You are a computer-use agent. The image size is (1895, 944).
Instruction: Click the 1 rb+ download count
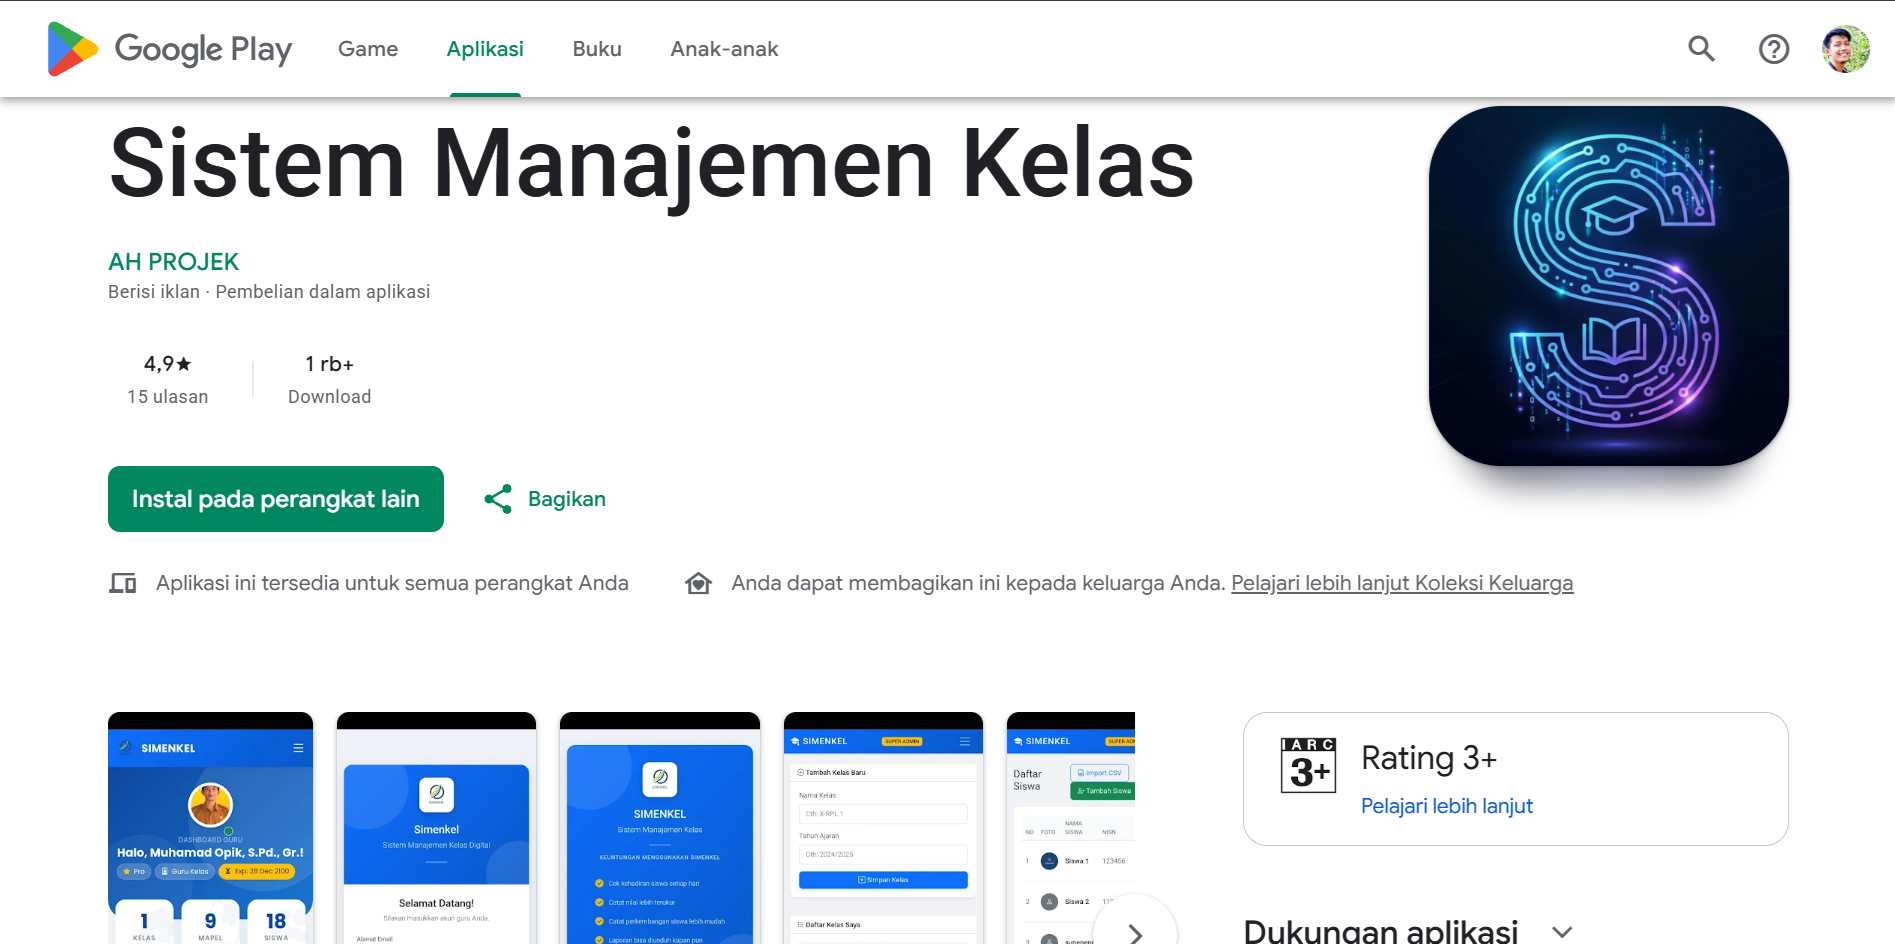click(329, 364)
